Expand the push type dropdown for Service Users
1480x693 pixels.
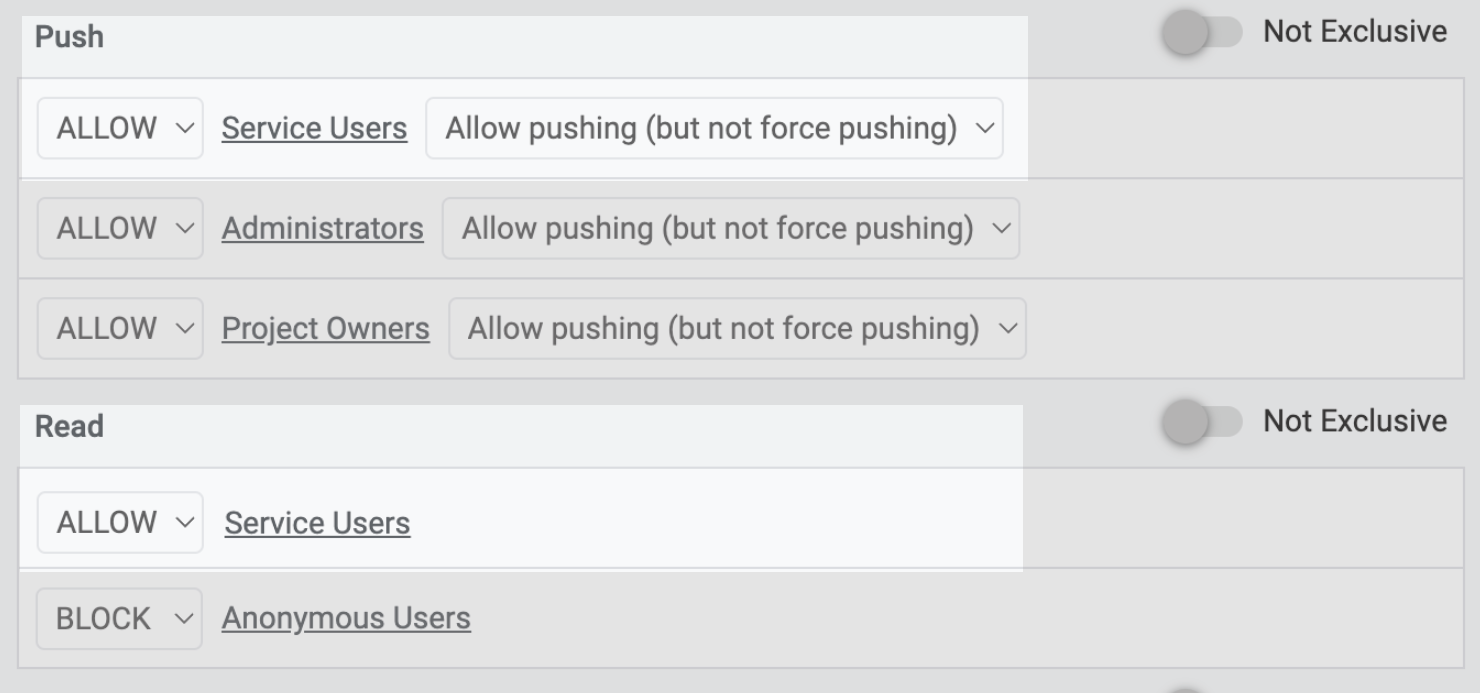coord(714,128)
